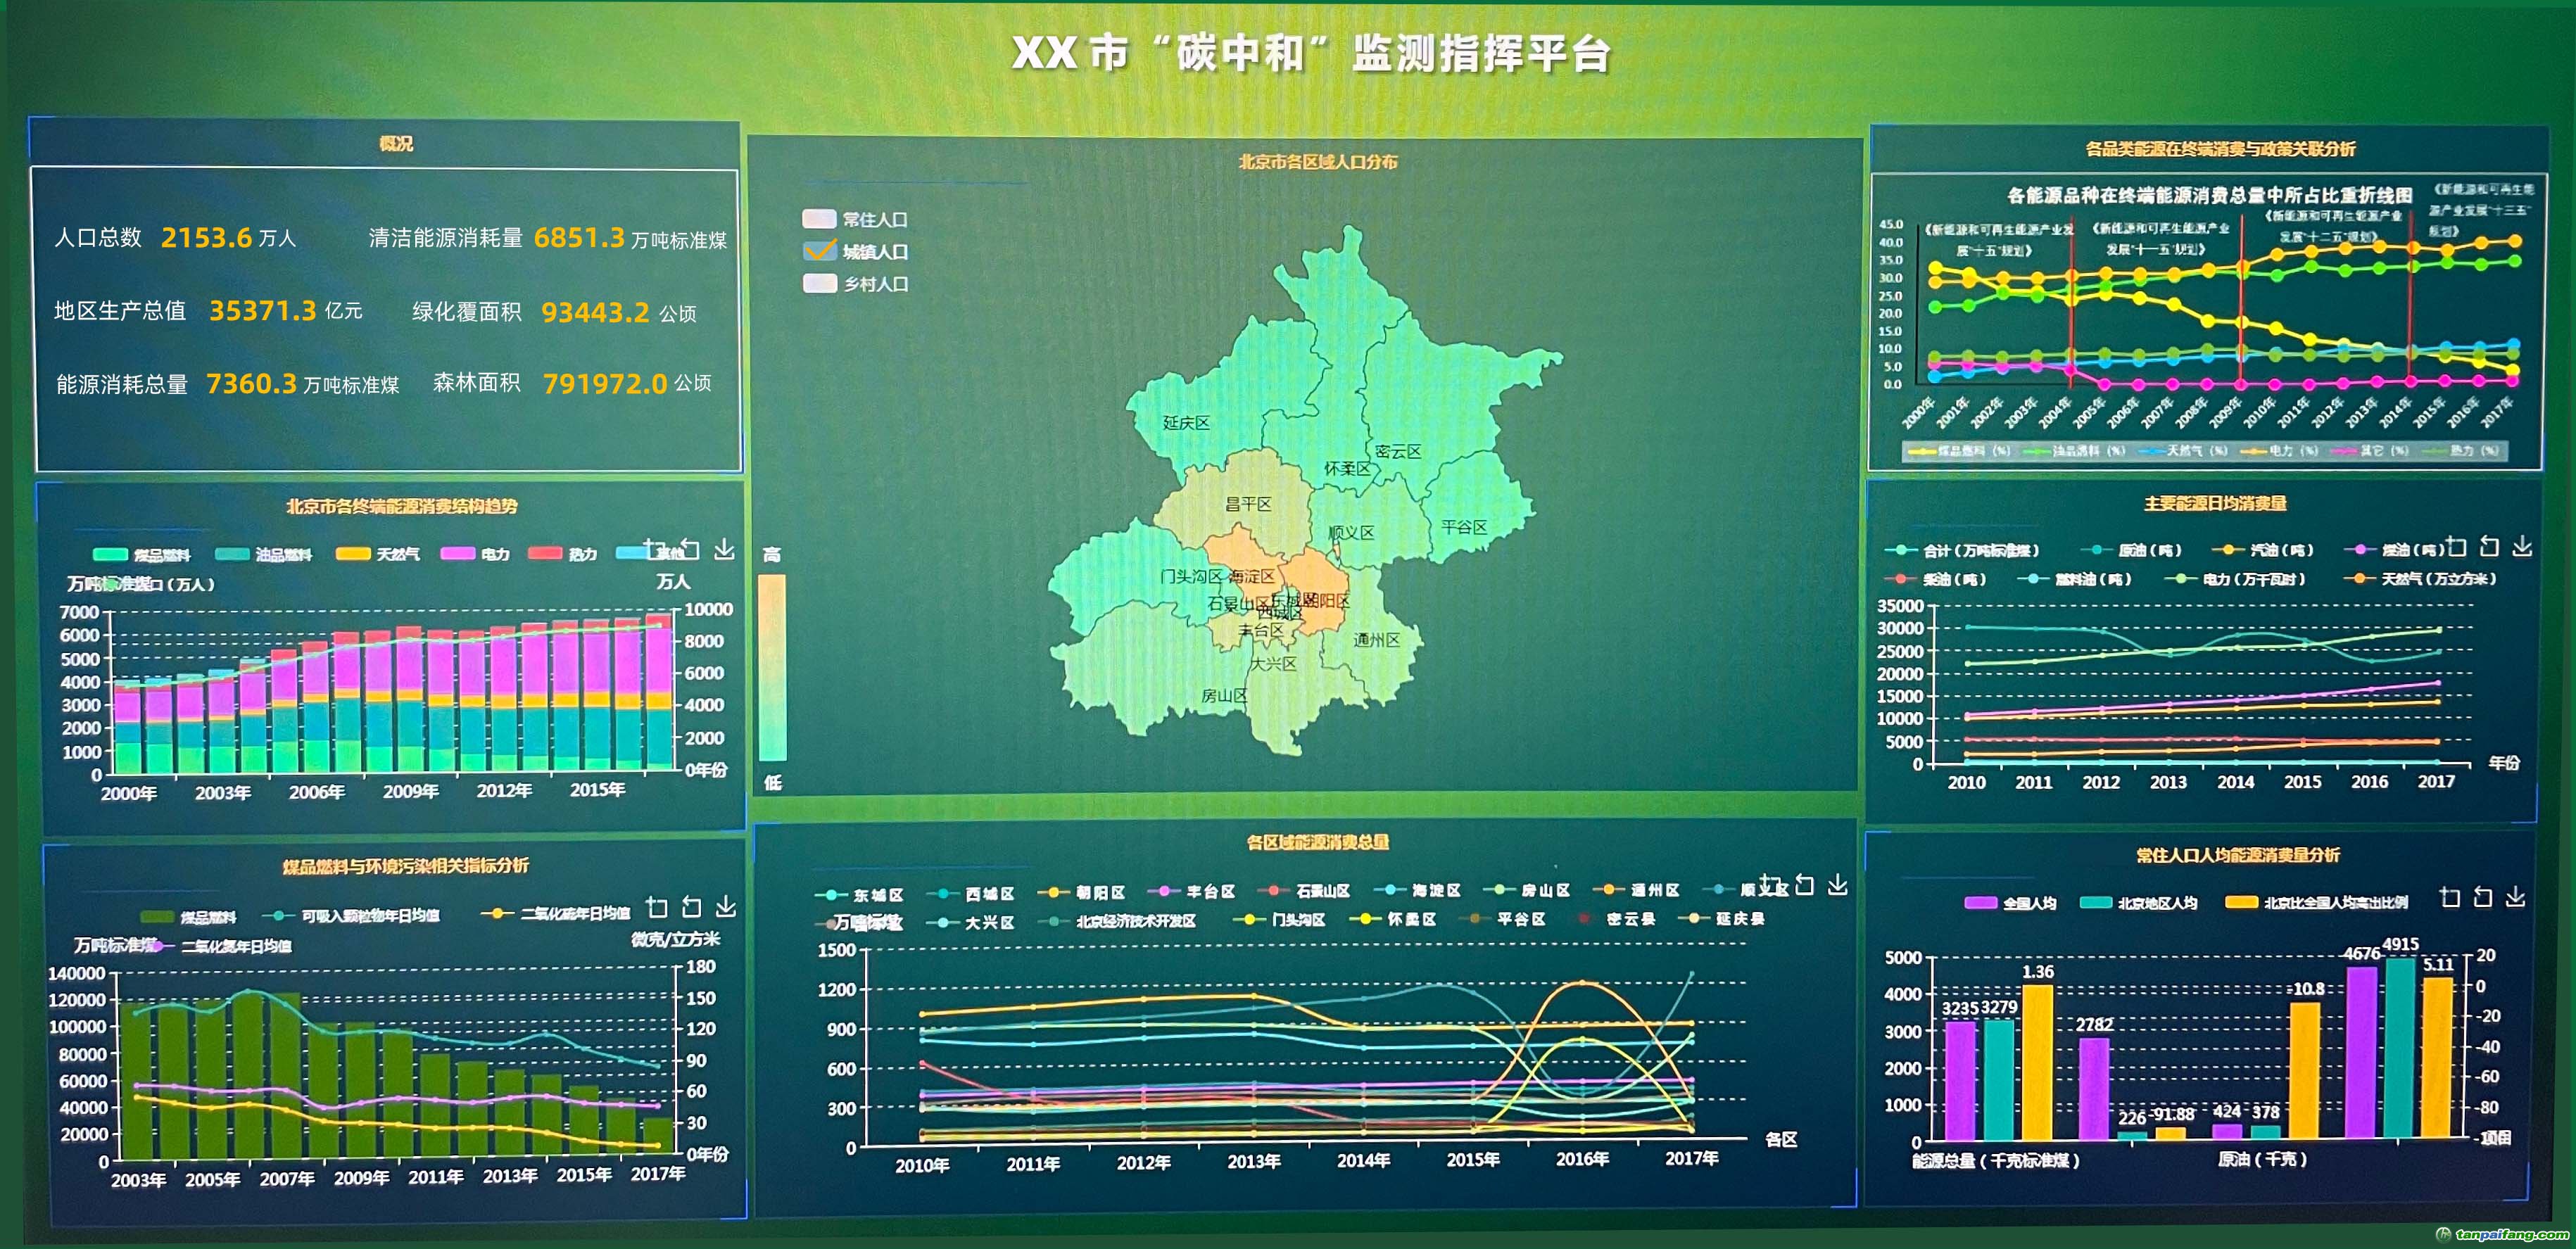Toggle 天然气 legend swatch in energy structure chart

pos(353,553)
